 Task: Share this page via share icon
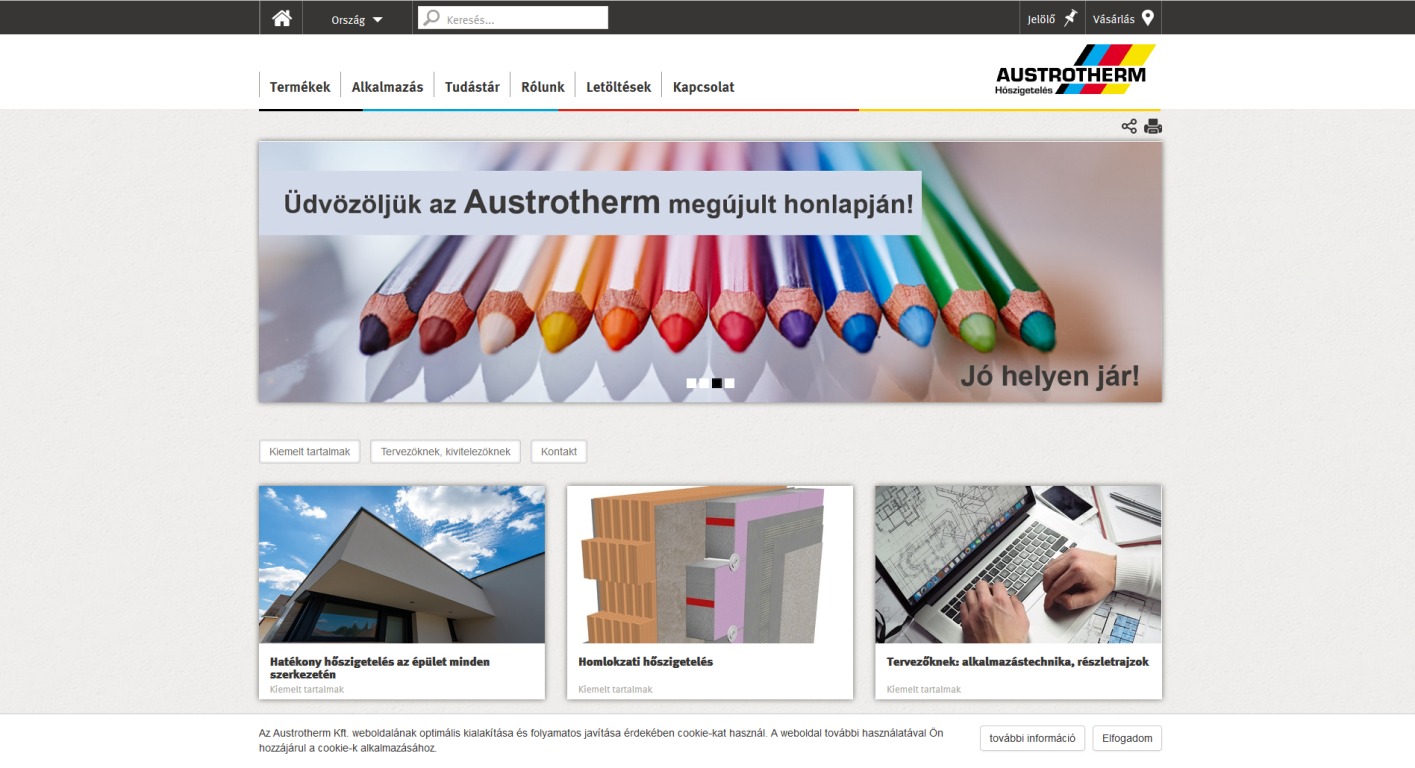[x=1129, y=126]
